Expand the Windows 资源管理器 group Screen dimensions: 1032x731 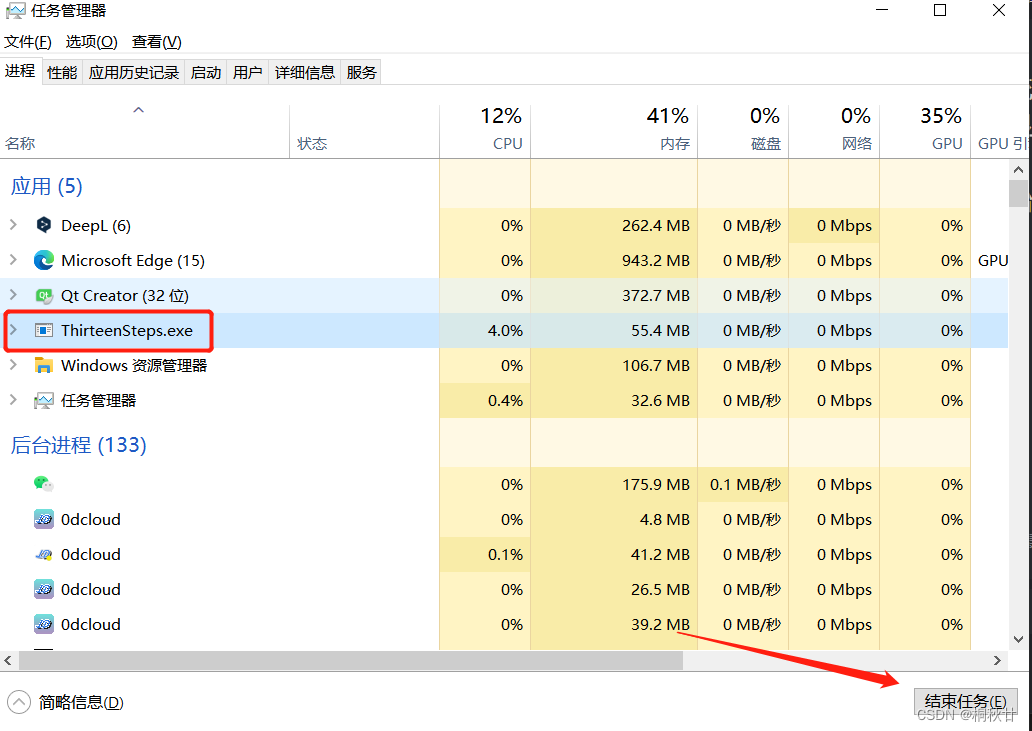(13, 365)
